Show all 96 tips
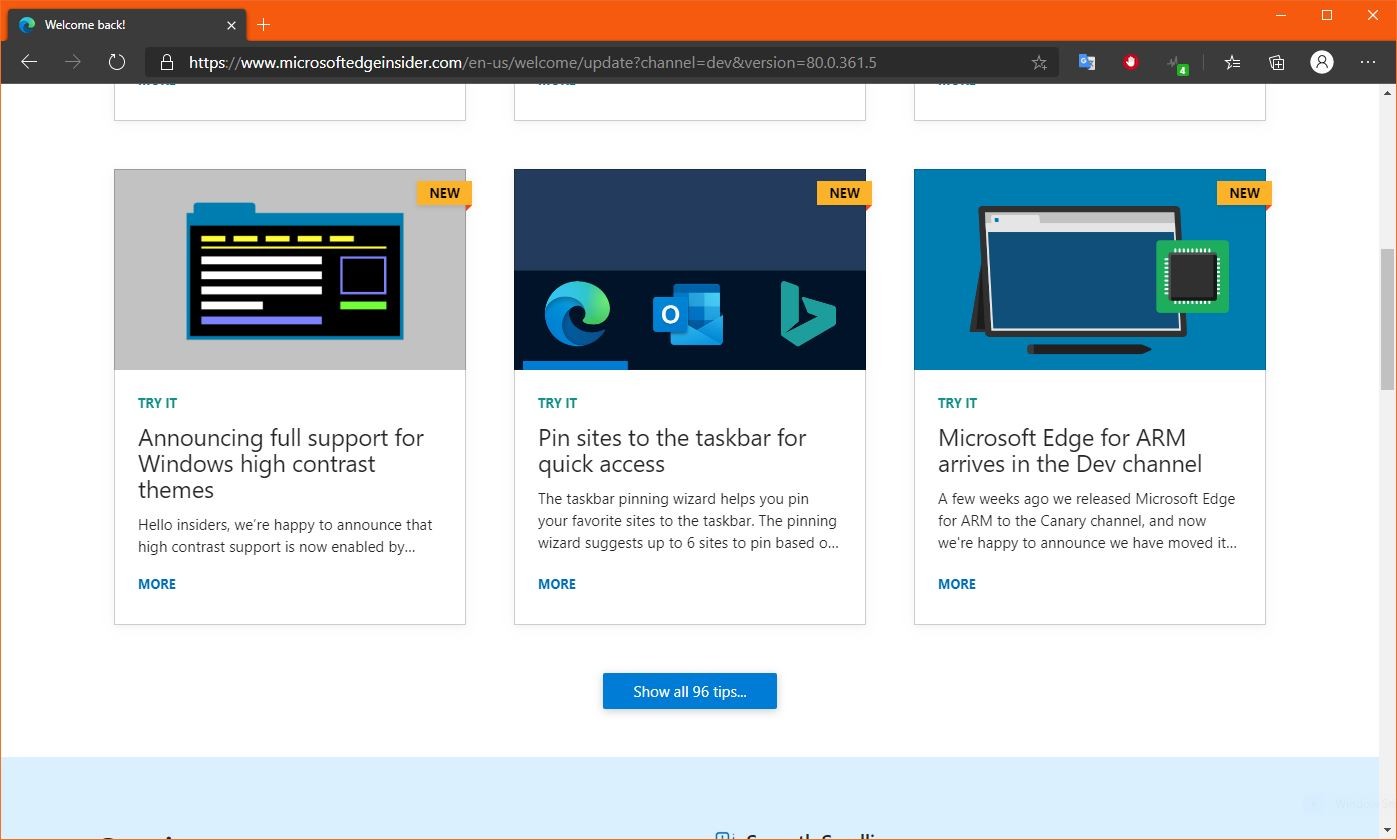The image size is (1397, 840). tap(690, 691)
